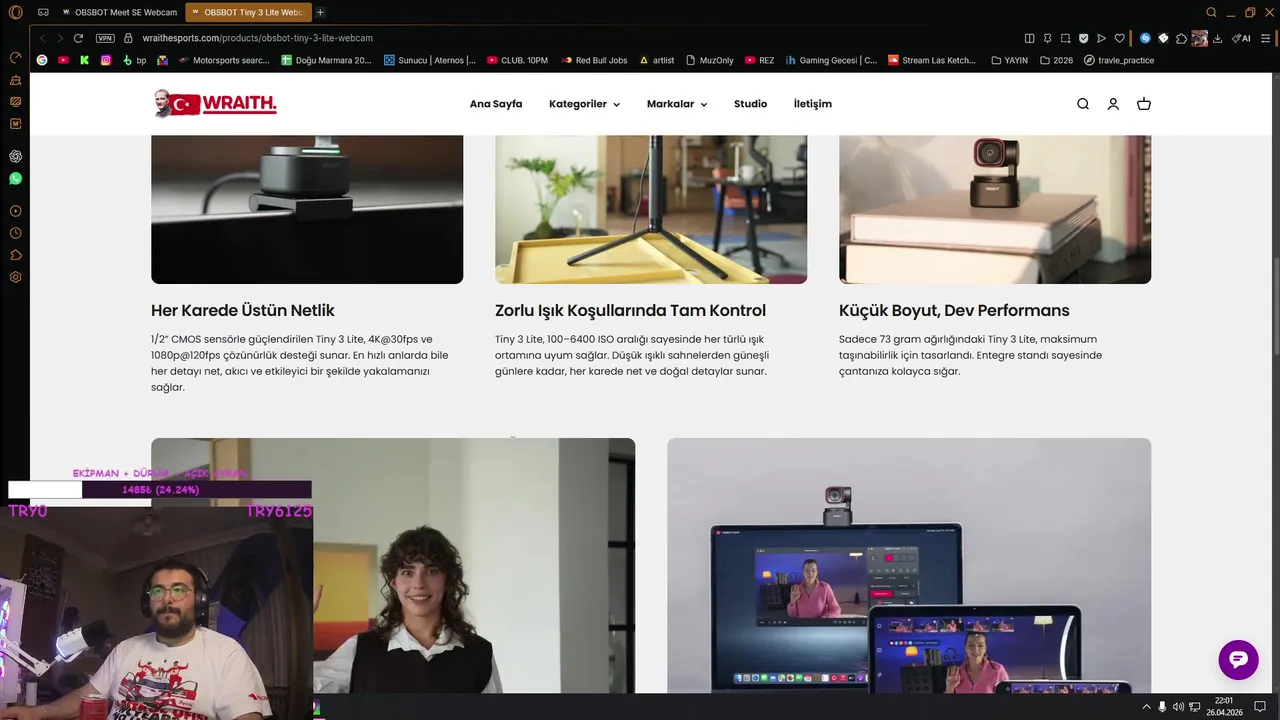Open CLUB. 10PM bookmark
The height and width of the screenshot is (720, 1280).
coord(517,60)
